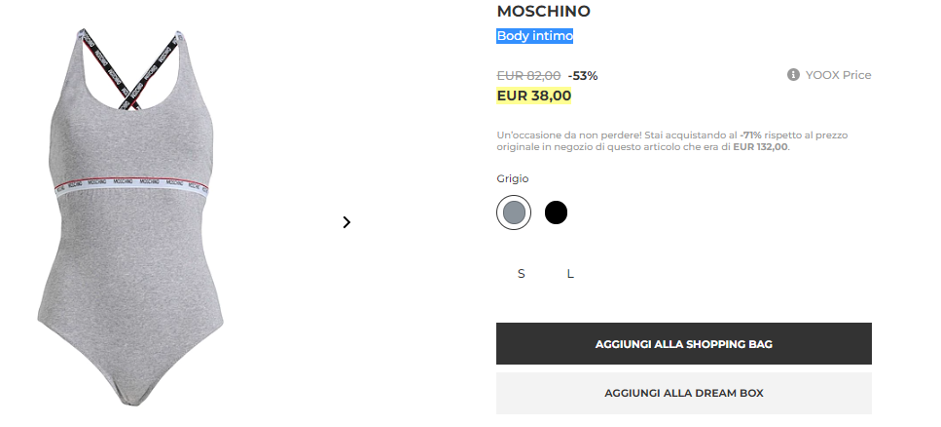Screen dimensions: 941x427
Task: Click the crossed-out EUR 82,00 price
Action: (x=528, y=75)
